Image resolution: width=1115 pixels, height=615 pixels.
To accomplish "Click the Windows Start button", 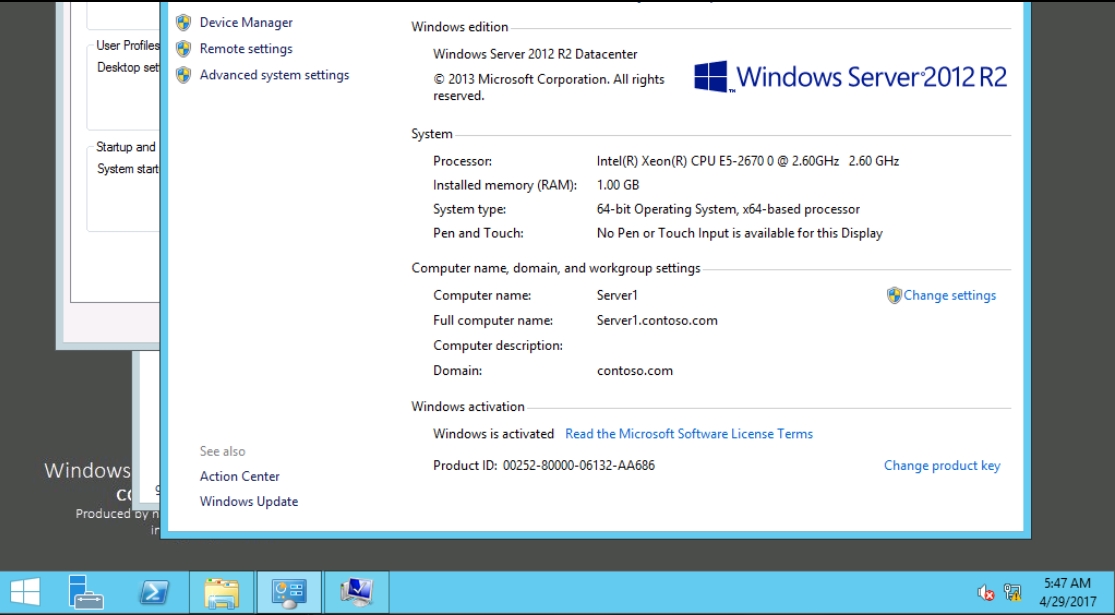I will coord(25,592).
